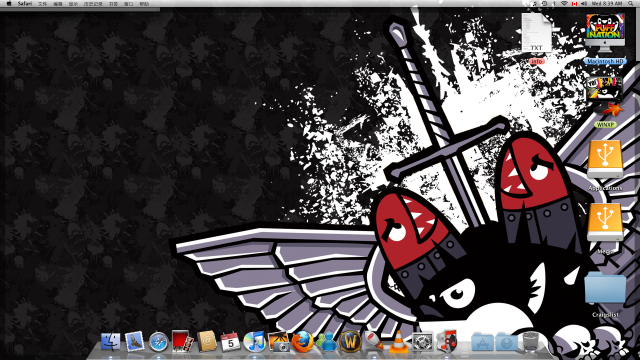The width and height of the screenshot is (640, 360).
Task: Open the 窗口 (Window) menu
Action: click(x=129, y=4)
